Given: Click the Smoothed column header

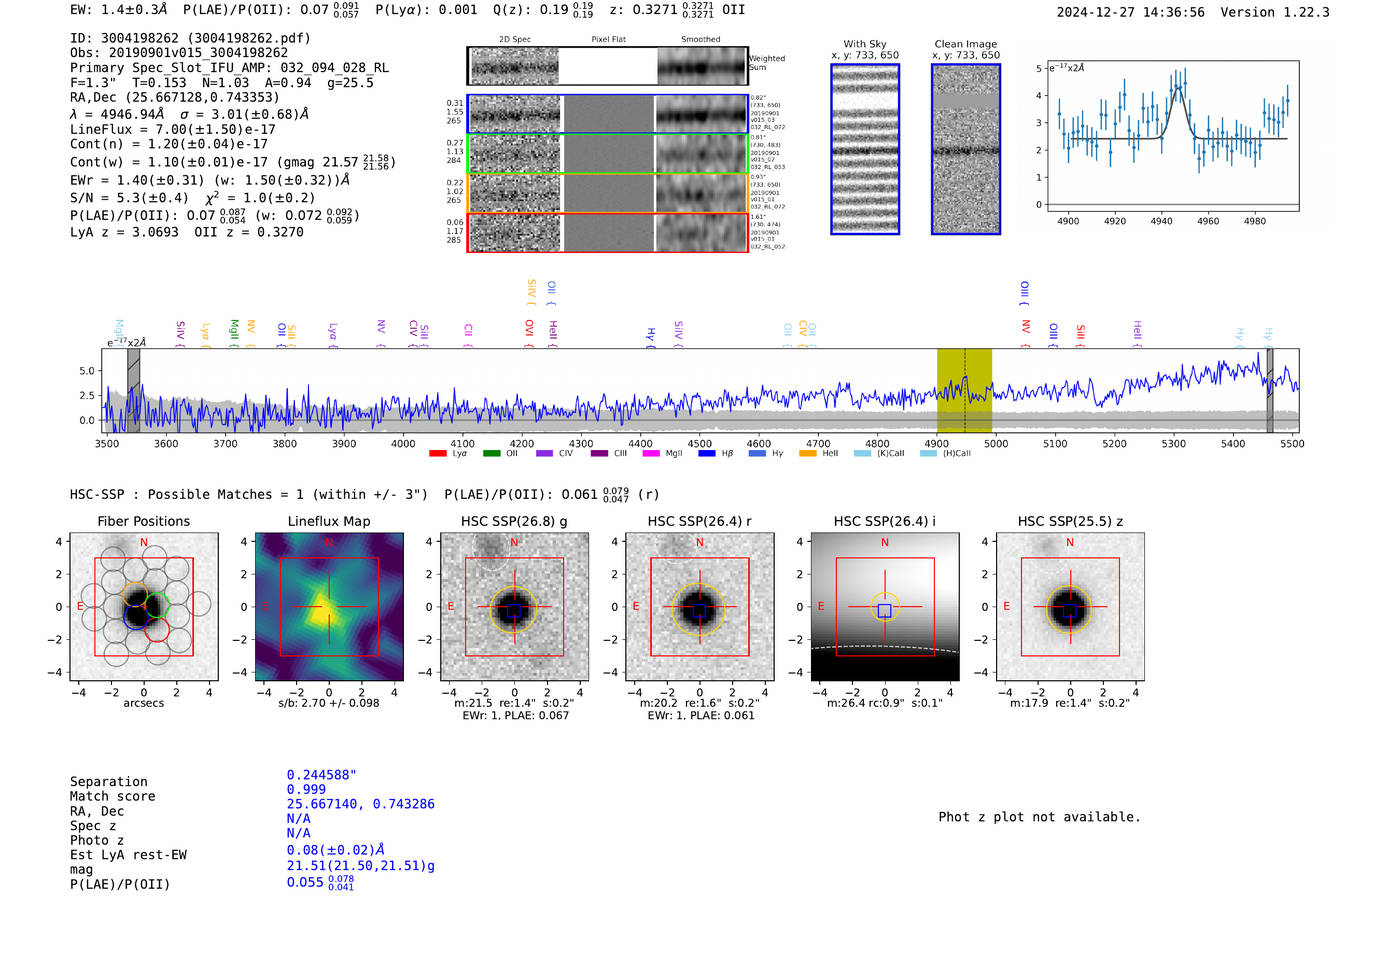Looking at the screenshot, I should 701,40.
